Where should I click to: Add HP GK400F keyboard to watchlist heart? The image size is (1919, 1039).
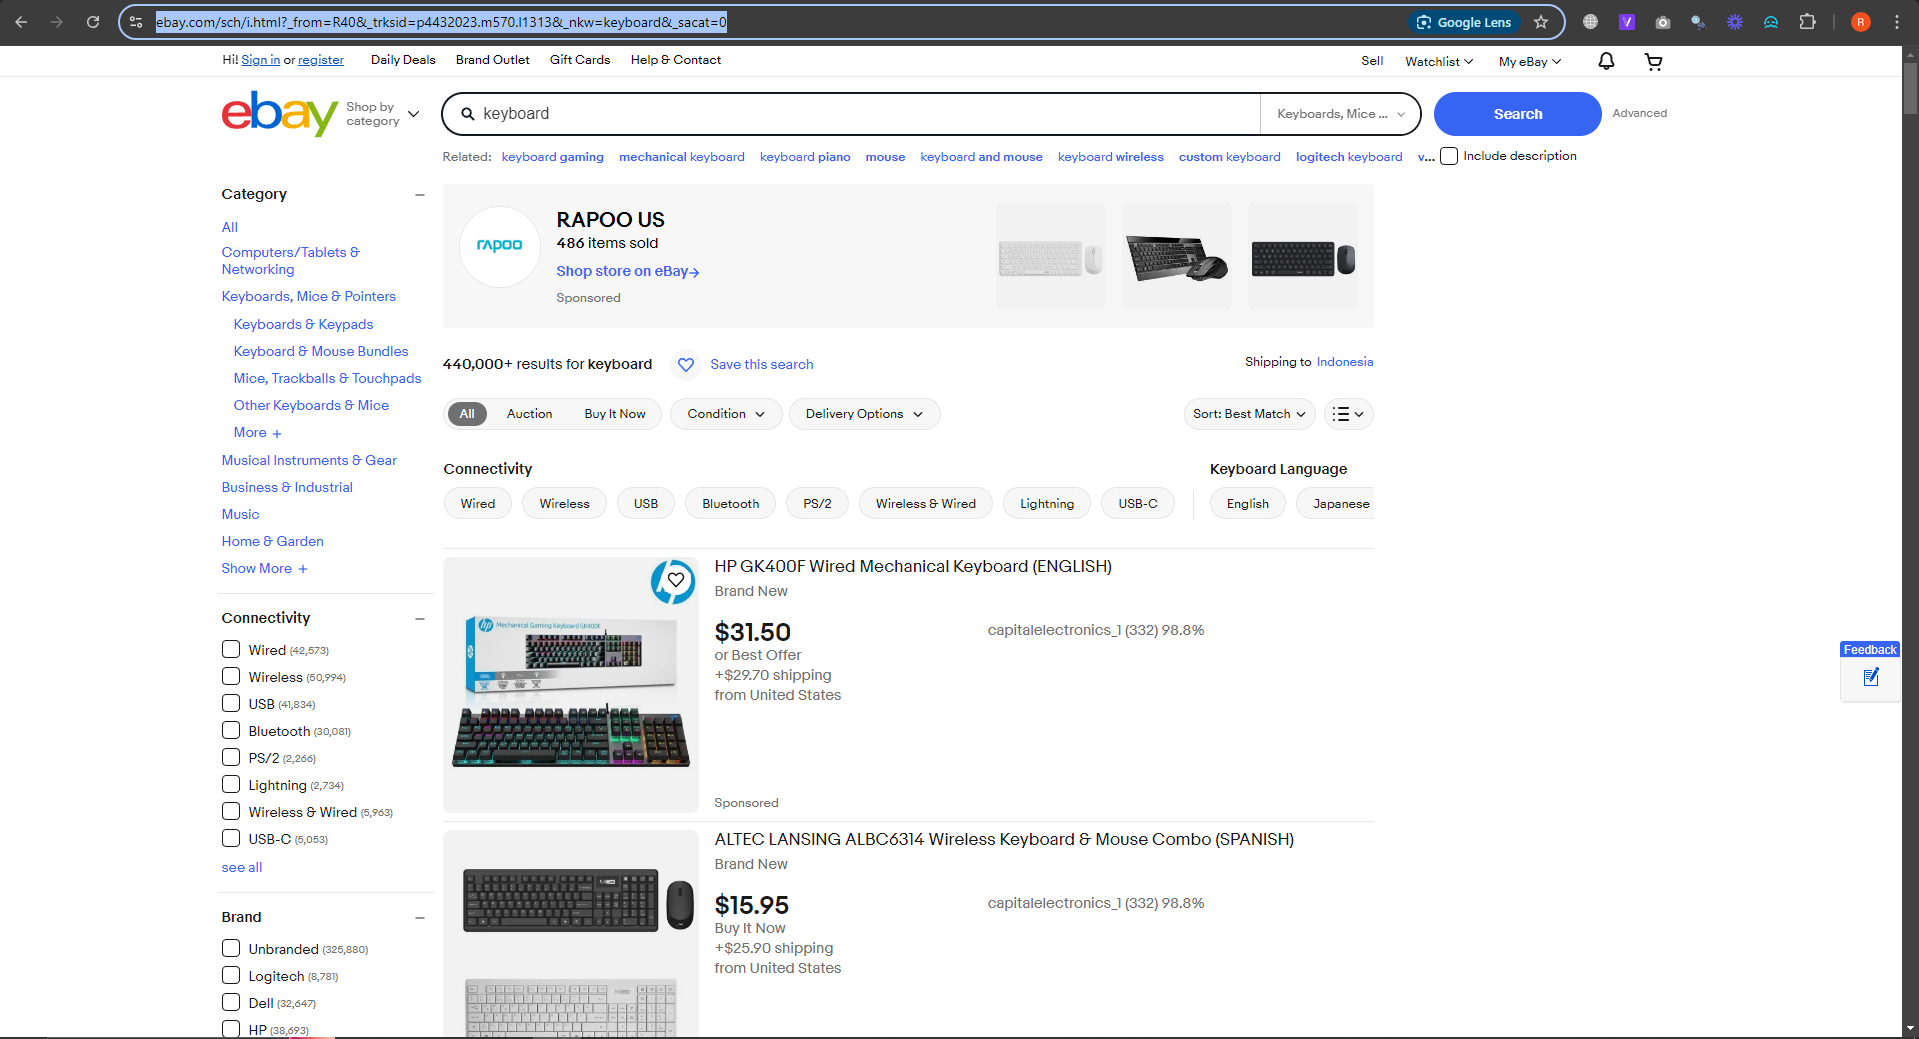tap(676, 579)
